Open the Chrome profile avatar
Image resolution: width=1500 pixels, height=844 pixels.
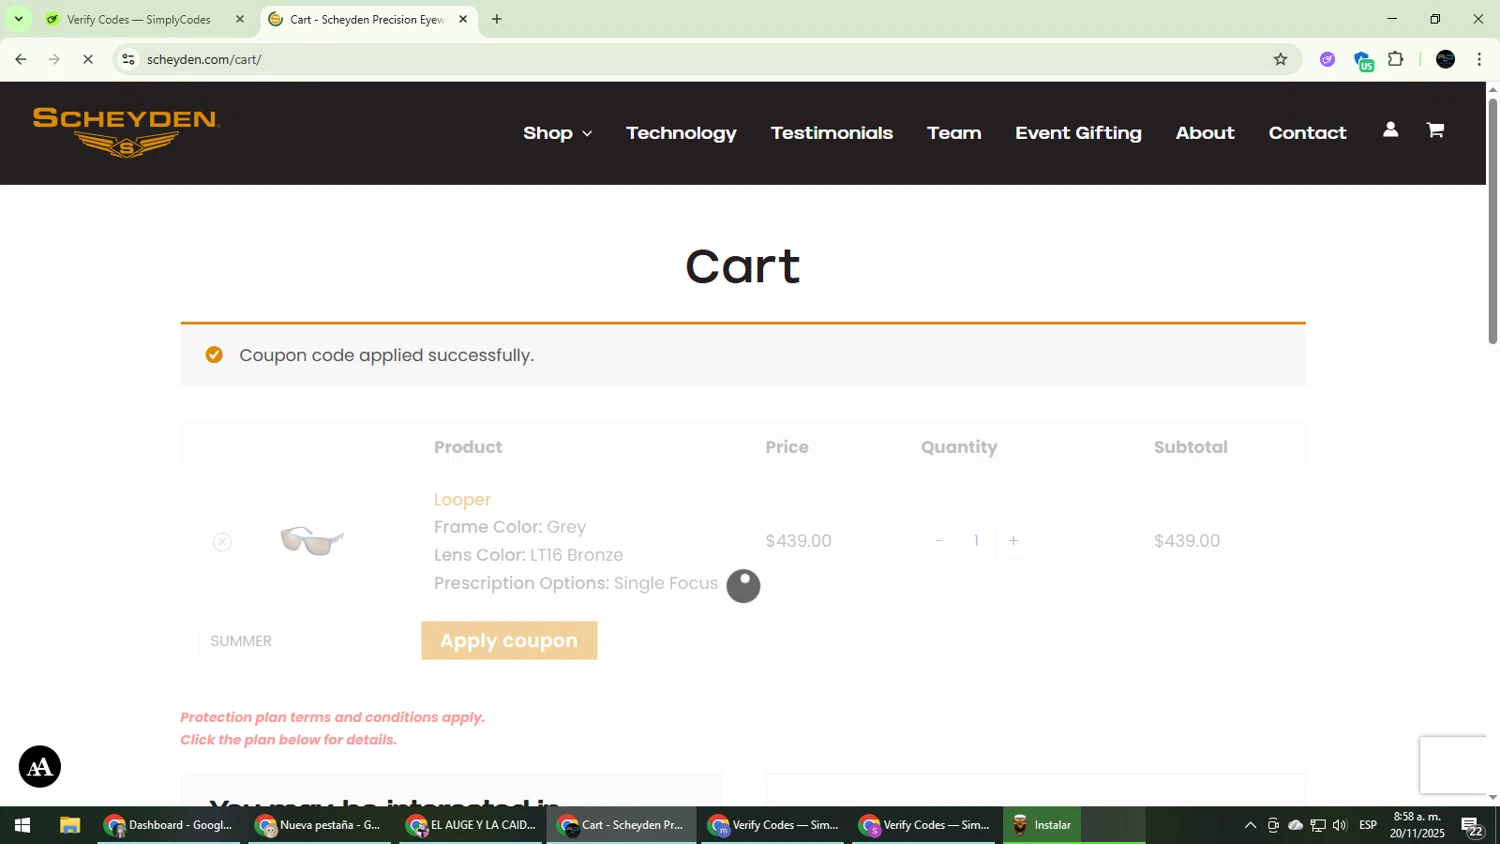pos(1445,59)
